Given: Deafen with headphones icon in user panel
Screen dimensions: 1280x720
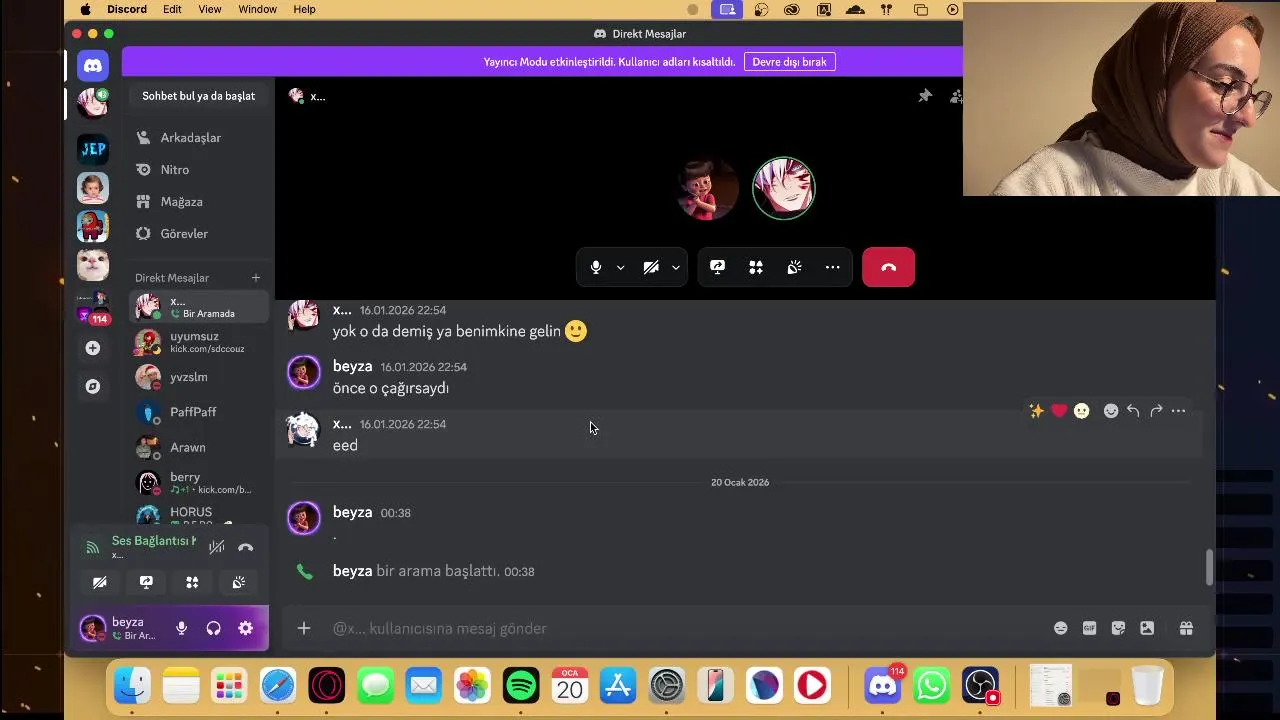Looking at the screenshot, I should click(213, 628).
